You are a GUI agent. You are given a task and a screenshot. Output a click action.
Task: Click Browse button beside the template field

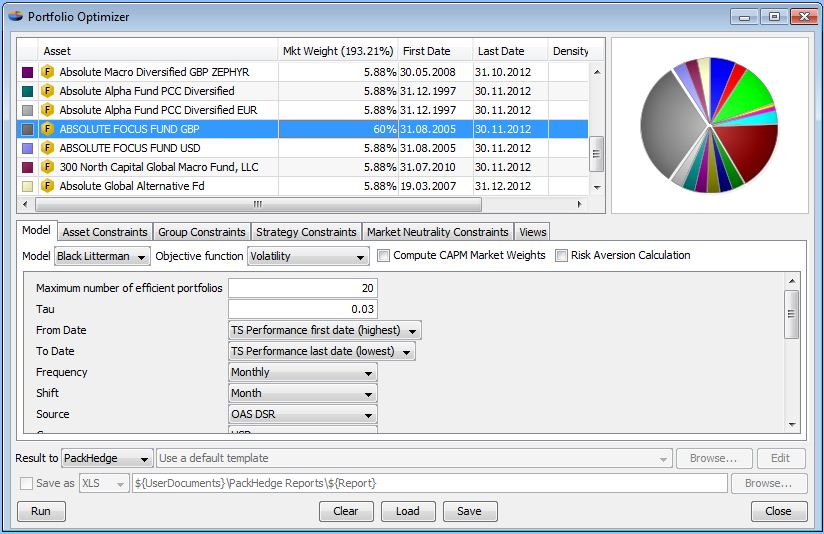coord(714,458)
